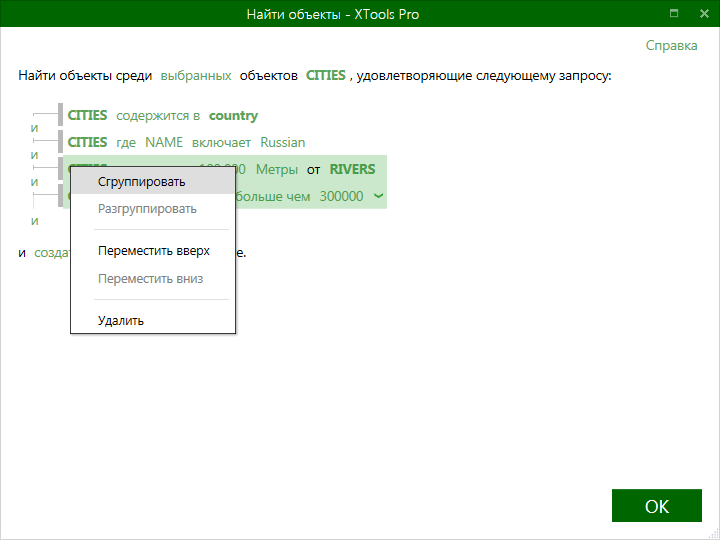The height and width of the screenshot is (540, 720).
Task: Toggle the и operator between first two conditions
Action: pos(34,128)
